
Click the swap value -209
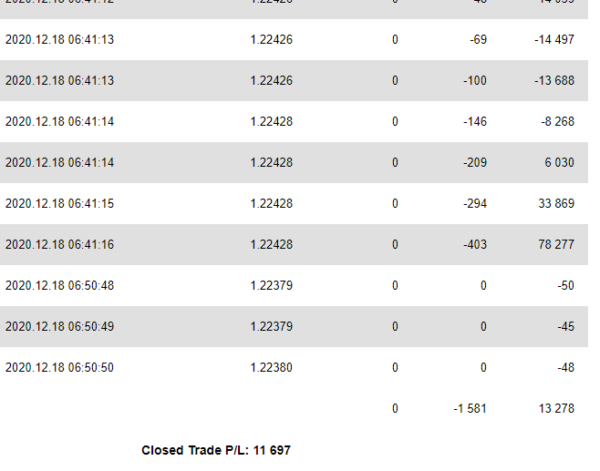coord(475,163)
